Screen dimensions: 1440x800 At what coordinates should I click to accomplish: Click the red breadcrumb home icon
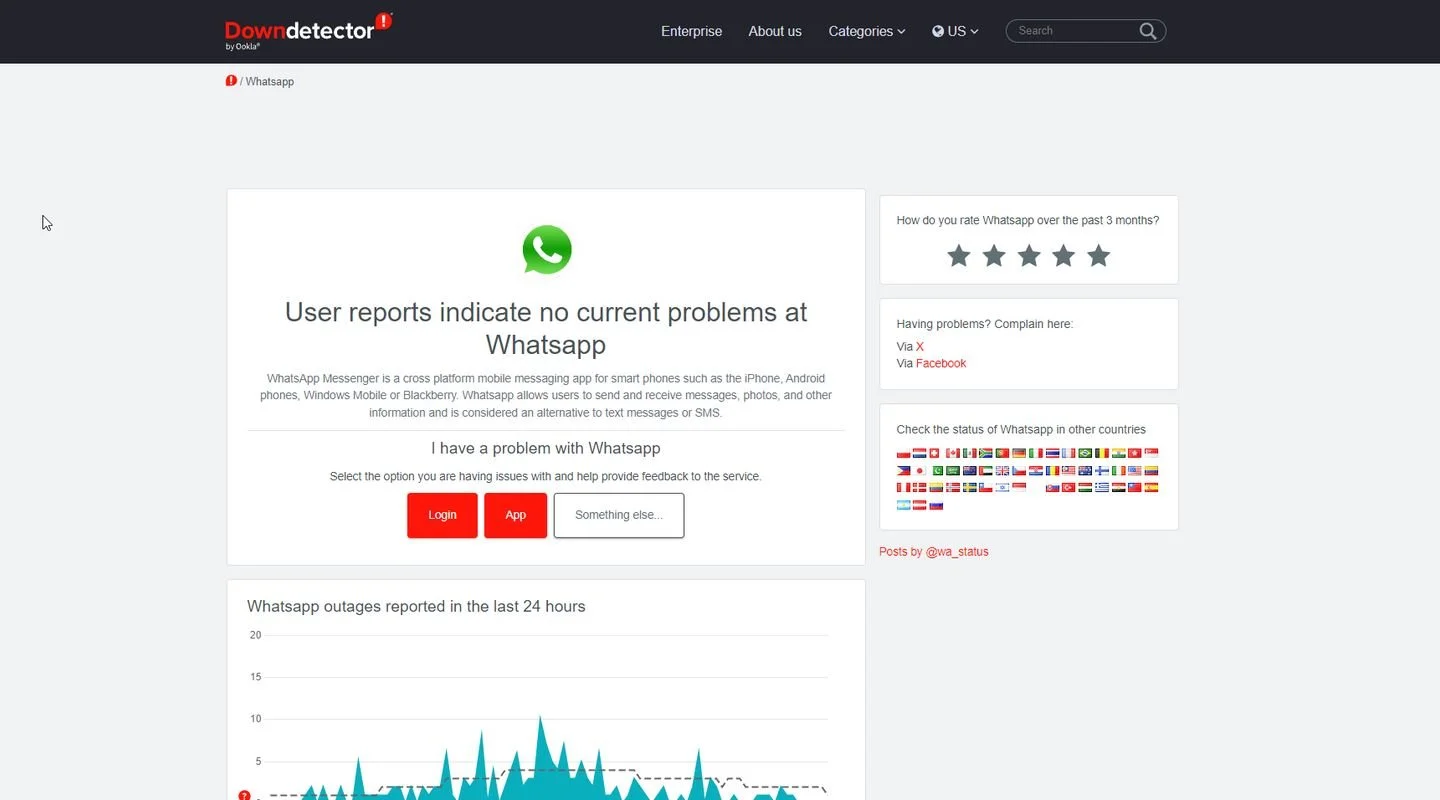coord(231,81)
